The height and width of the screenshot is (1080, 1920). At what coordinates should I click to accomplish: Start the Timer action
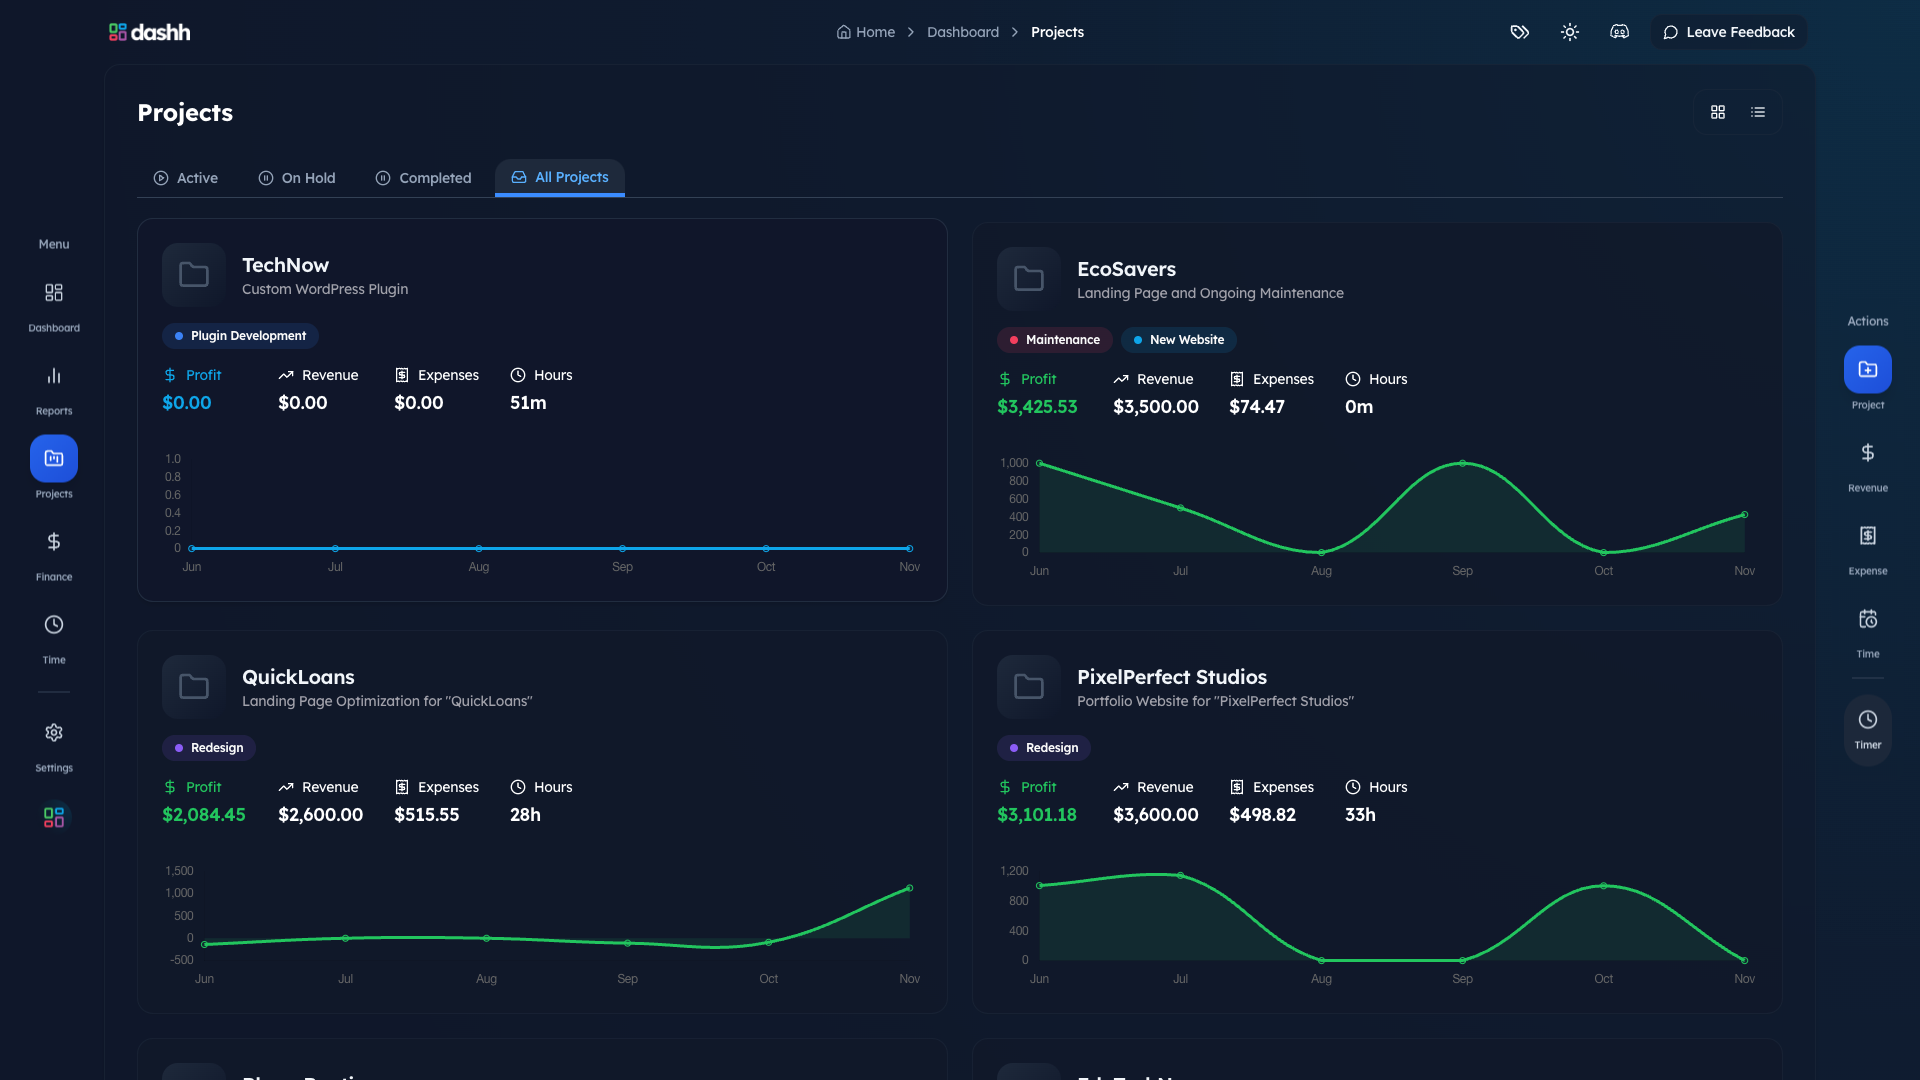[1867, 729]
